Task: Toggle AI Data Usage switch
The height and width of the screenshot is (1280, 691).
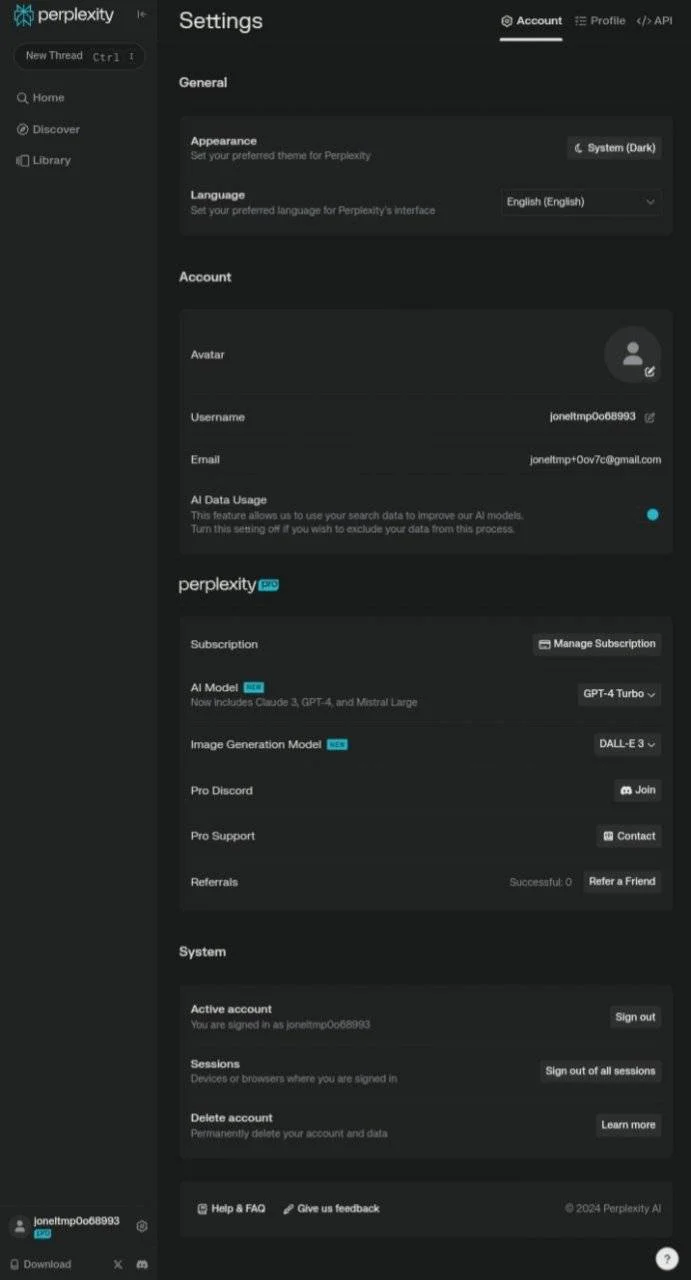Action: click(653, 514)
